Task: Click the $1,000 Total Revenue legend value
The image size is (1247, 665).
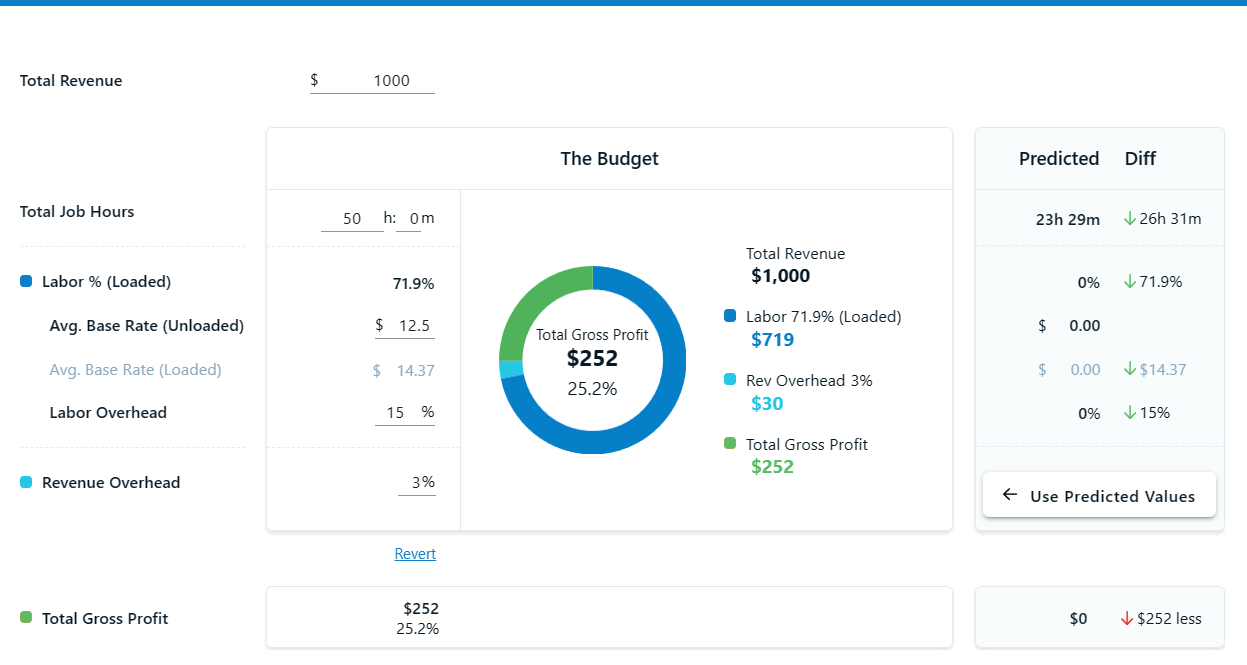Action: click(x=781, y=276)
